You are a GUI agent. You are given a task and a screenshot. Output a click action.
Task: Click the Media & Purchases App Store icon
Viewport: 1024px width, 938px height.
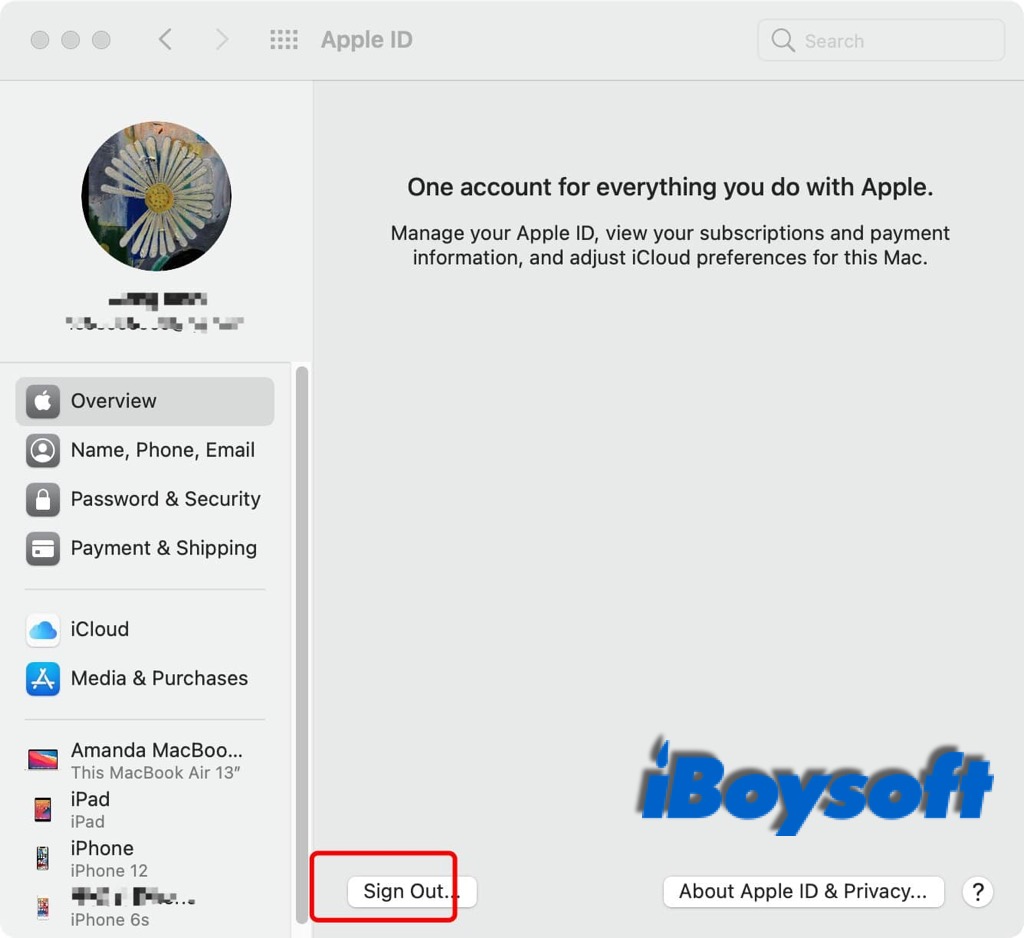[x=43, y=679]
